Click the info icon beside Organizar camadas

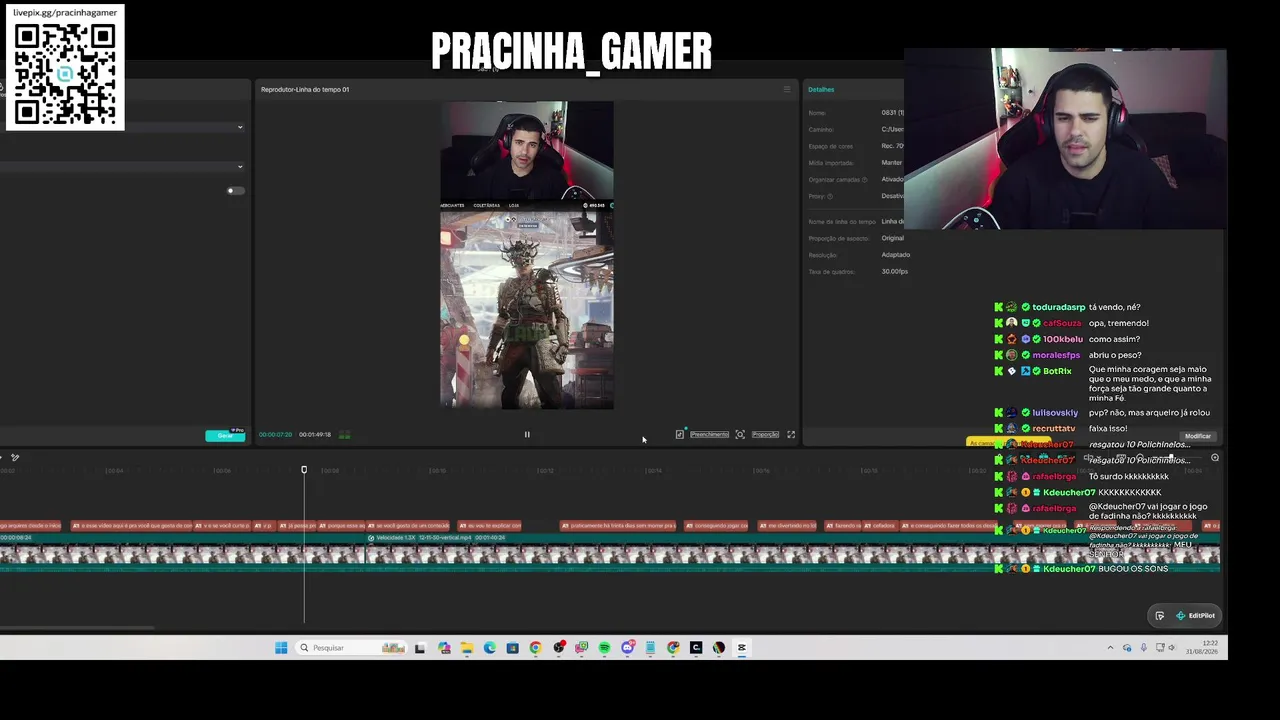pyautogui.click(x=866, y=180)
